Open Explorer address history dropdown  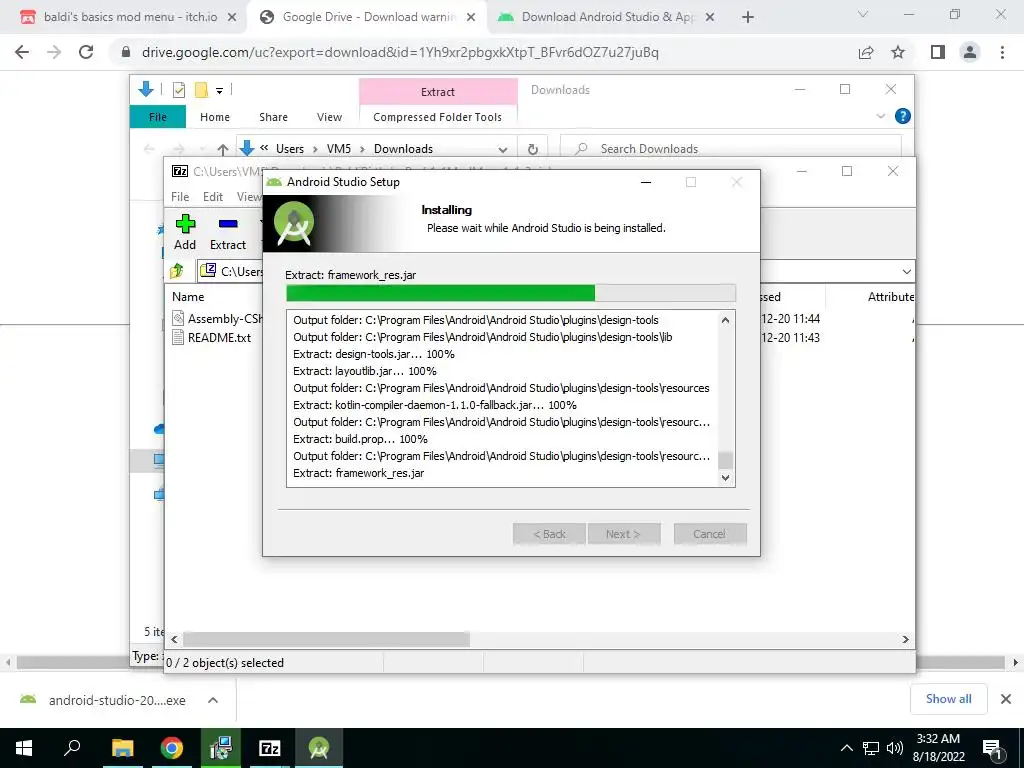[x=502, y=149]
